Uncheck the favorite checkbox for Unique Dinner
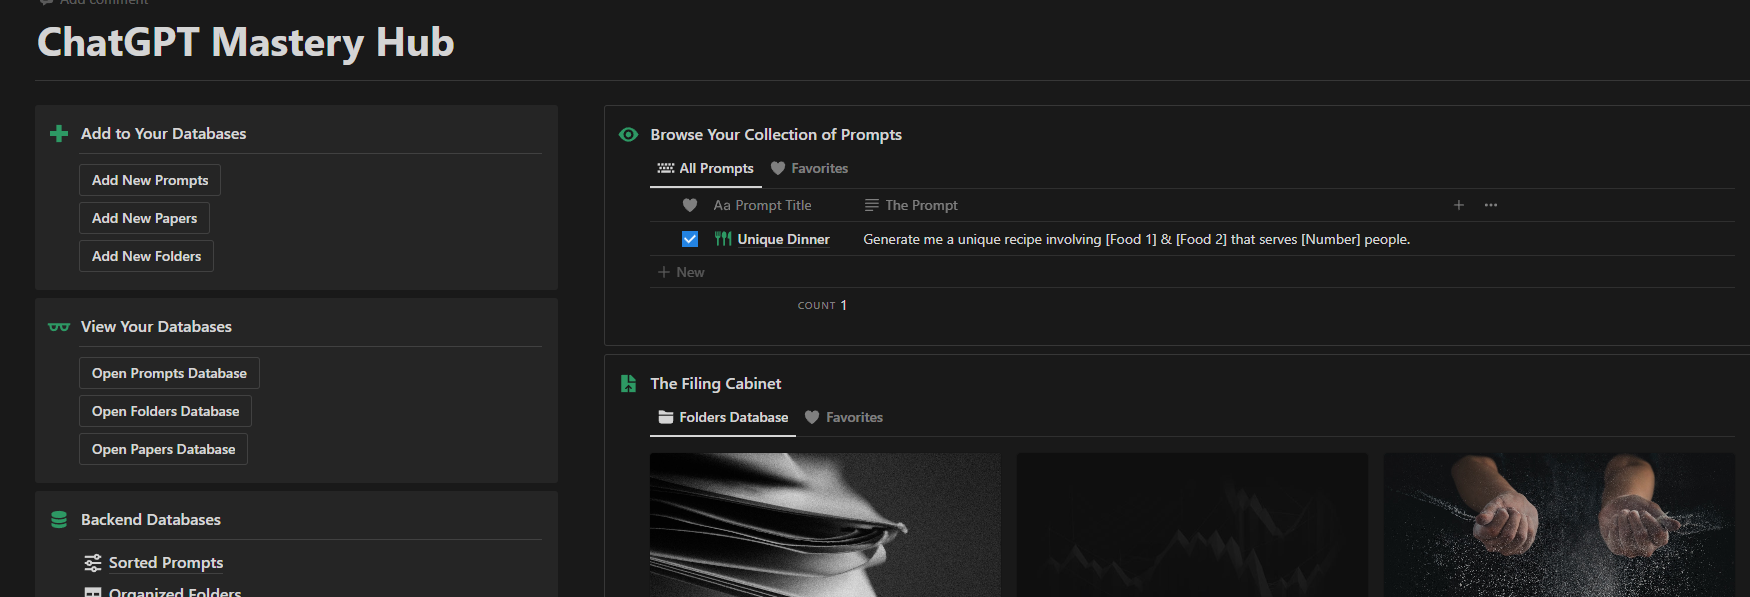The width and height of the screenshot is (1750, 597). pos(690,239)
